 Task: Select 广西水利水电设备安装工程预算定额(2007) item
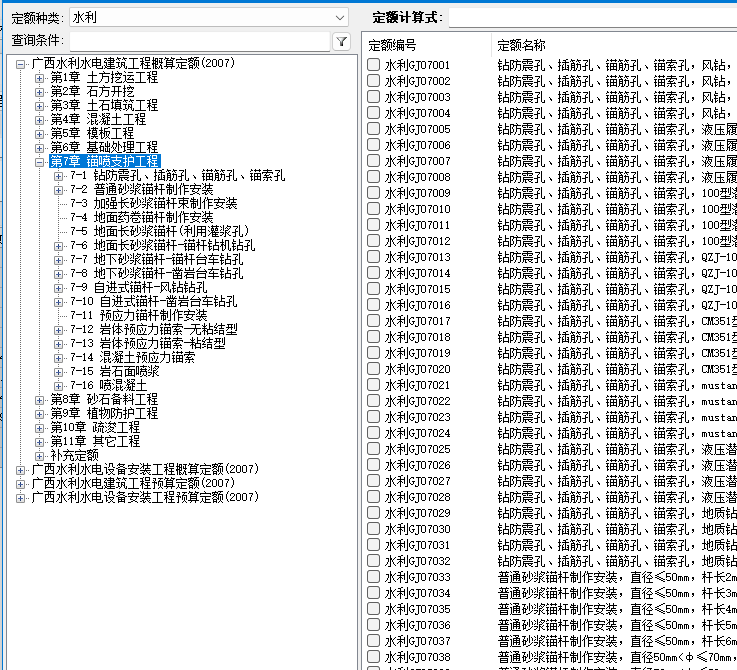(x=145, y=497)
